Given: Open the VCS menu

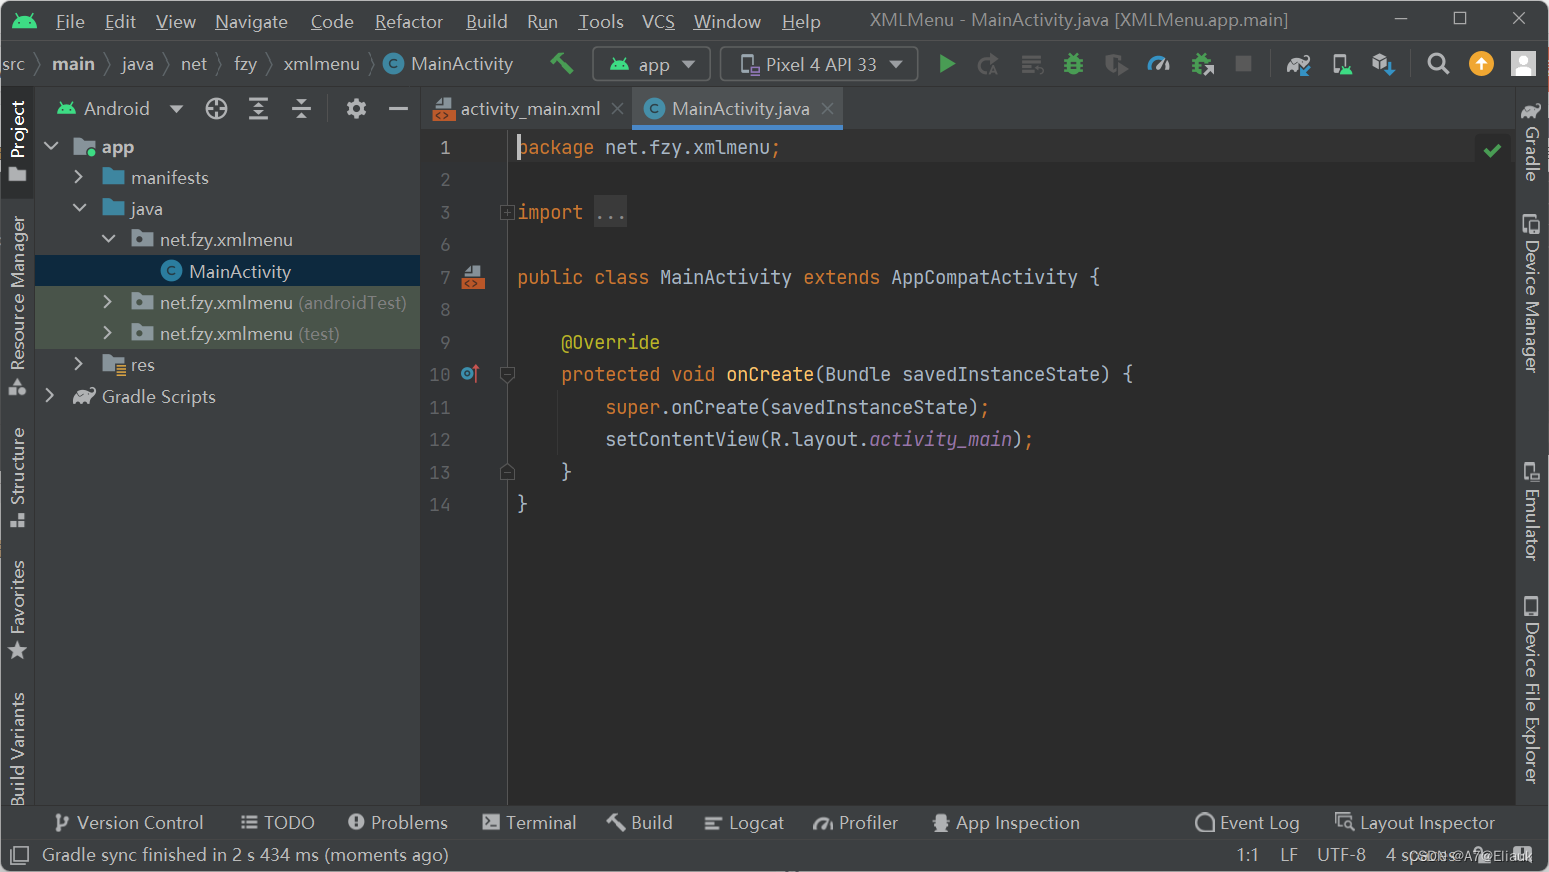Looking at the screenshot, I should pyautogui.click(x=658, y=21).
